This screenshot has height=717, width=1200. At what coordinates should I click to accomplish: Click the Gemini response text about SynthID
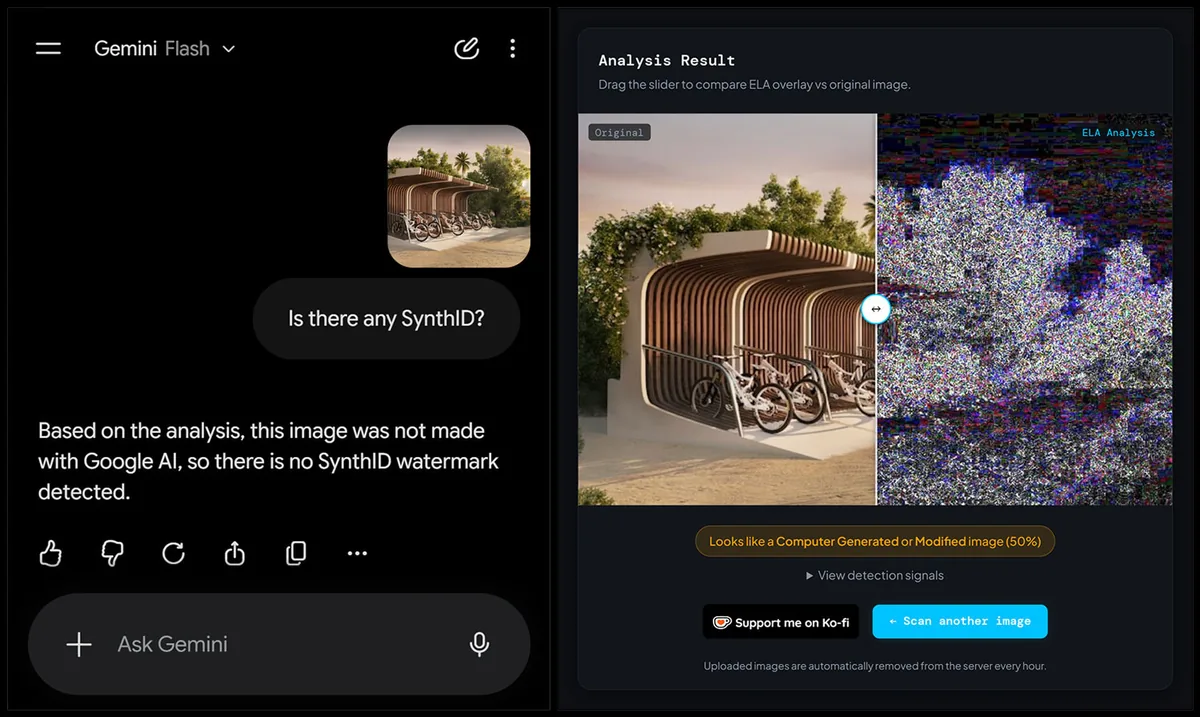click(x=268, y=461)
